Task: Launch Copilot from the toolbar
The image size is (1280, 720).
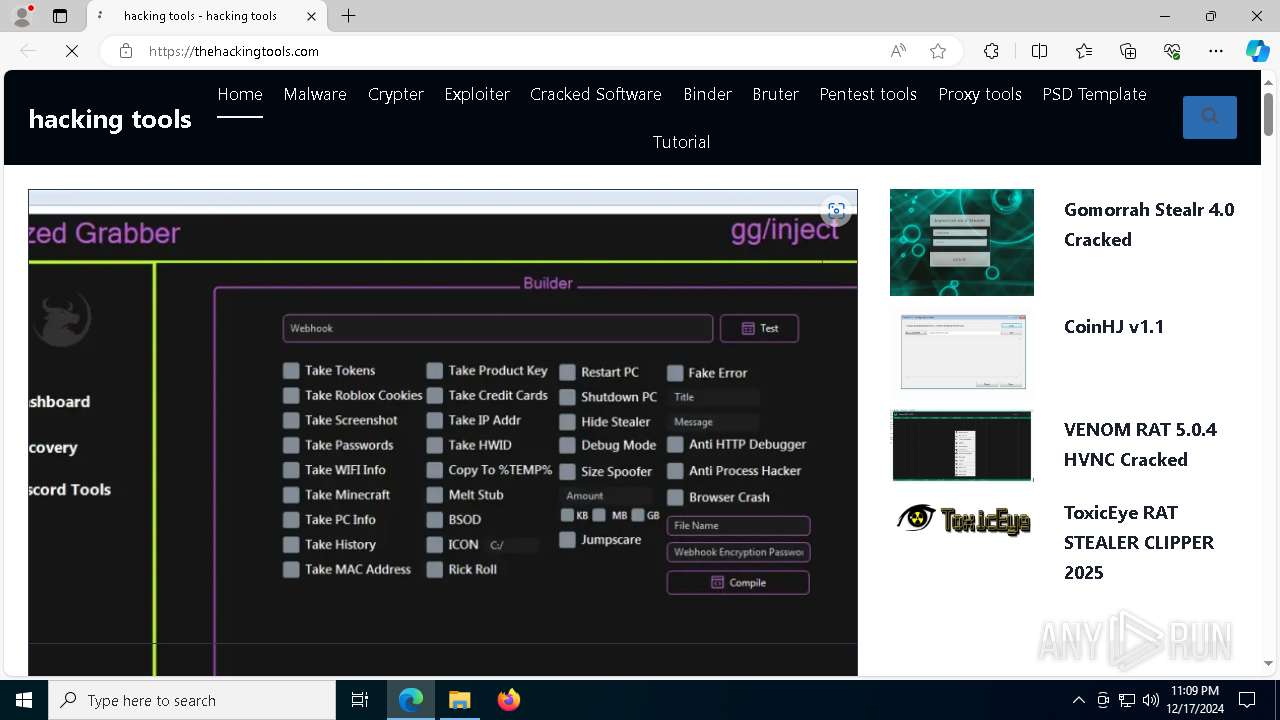Action: tap(1257, 51)
